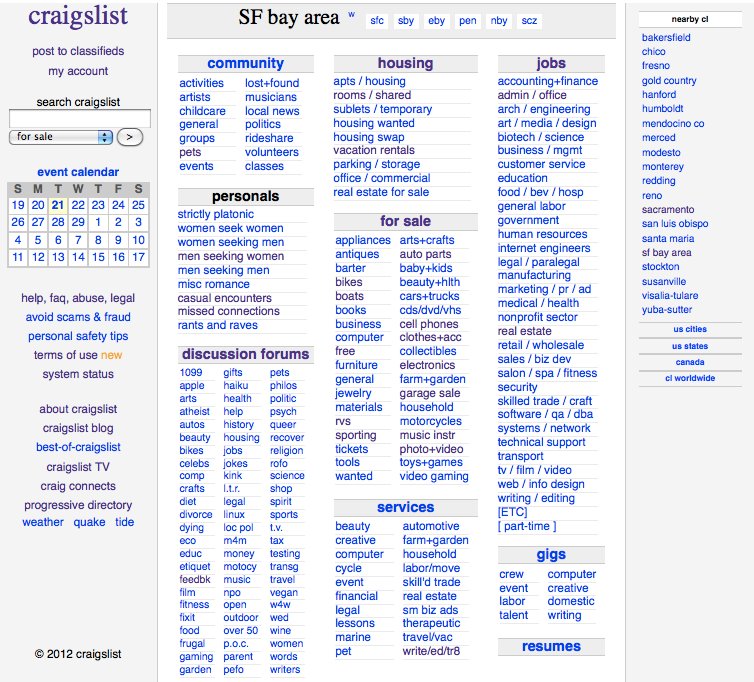Expand the canada list
The image size is (754, 682).
pos(690,362)
